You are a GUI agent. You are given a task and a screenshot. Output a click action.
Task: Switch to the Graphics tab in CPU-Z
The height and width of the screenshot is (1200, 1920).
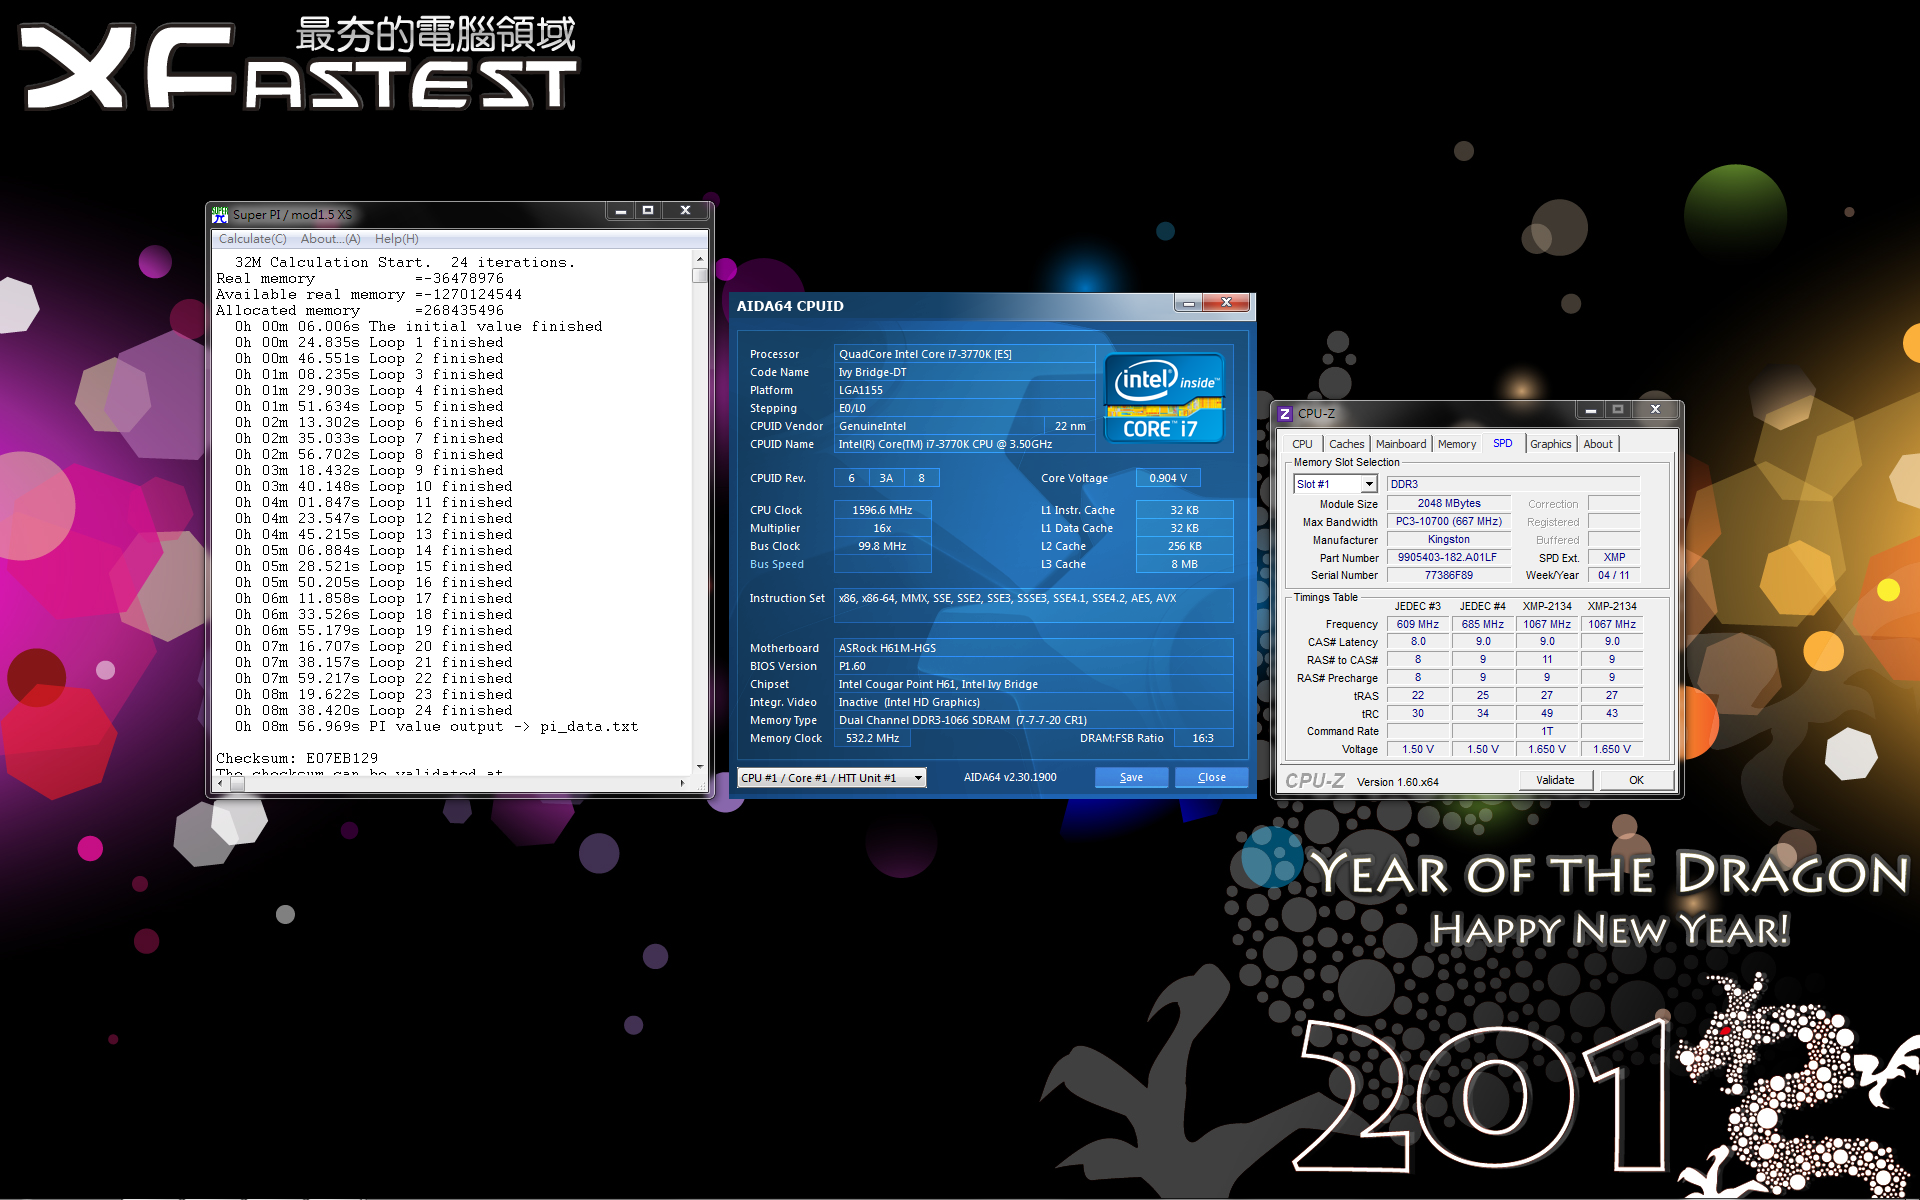point(1550,444)
